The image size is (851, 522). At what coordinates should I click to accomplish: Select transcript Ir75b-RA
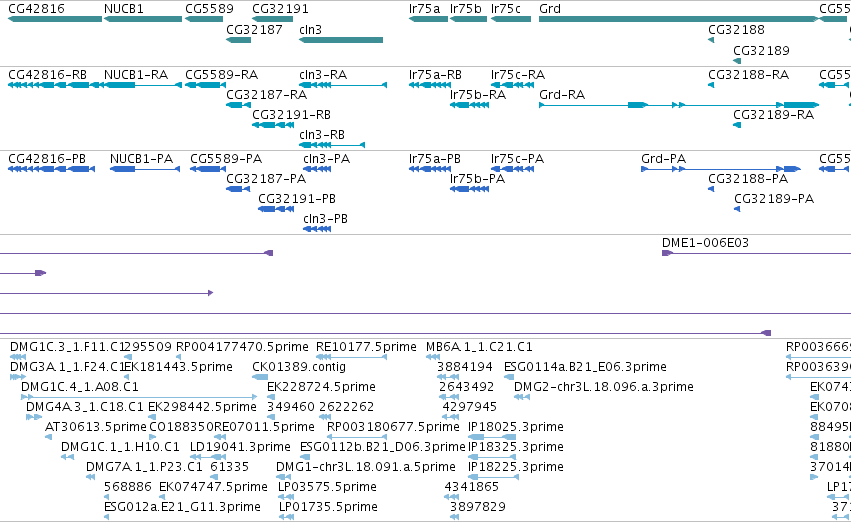coord(469,105)
